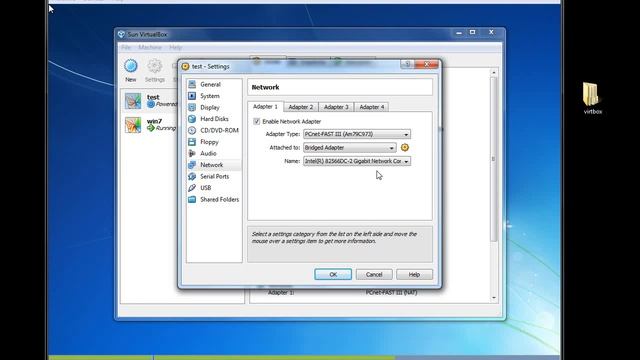This screenshot has height=360, width=640.
Task: Select the General settings category
Action: 214,84
